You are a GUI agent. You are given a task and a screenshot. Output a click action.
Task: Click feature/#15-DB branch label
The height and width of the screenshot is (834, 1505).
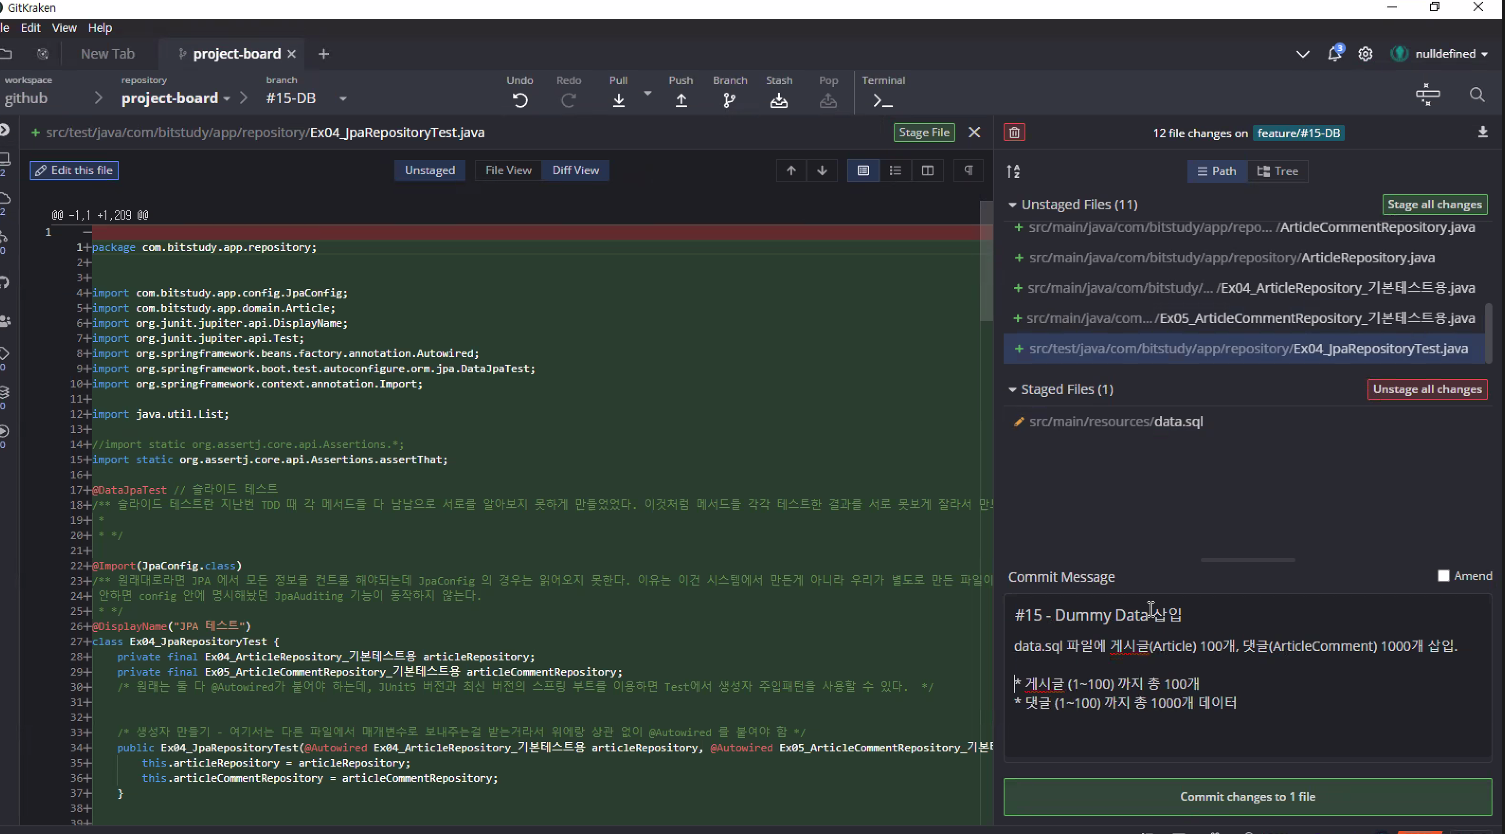pyautogui.click(x=1298, y=133)
